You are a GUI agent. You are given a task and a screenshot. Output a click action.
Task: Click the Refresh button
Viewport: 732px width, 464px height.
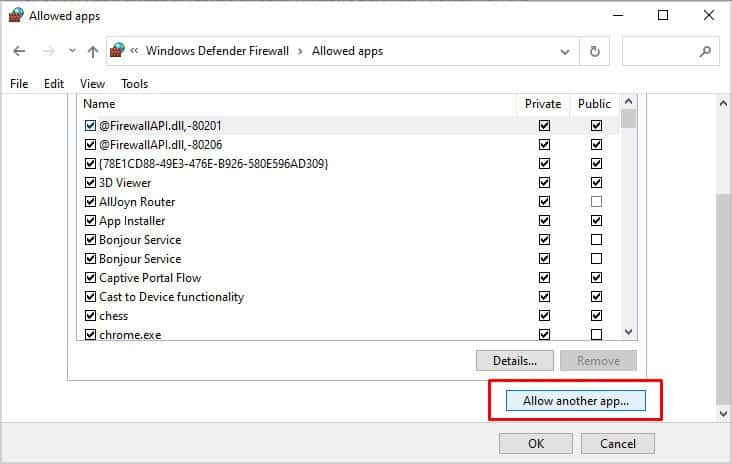pyautogui.click(x=594, y=51)
